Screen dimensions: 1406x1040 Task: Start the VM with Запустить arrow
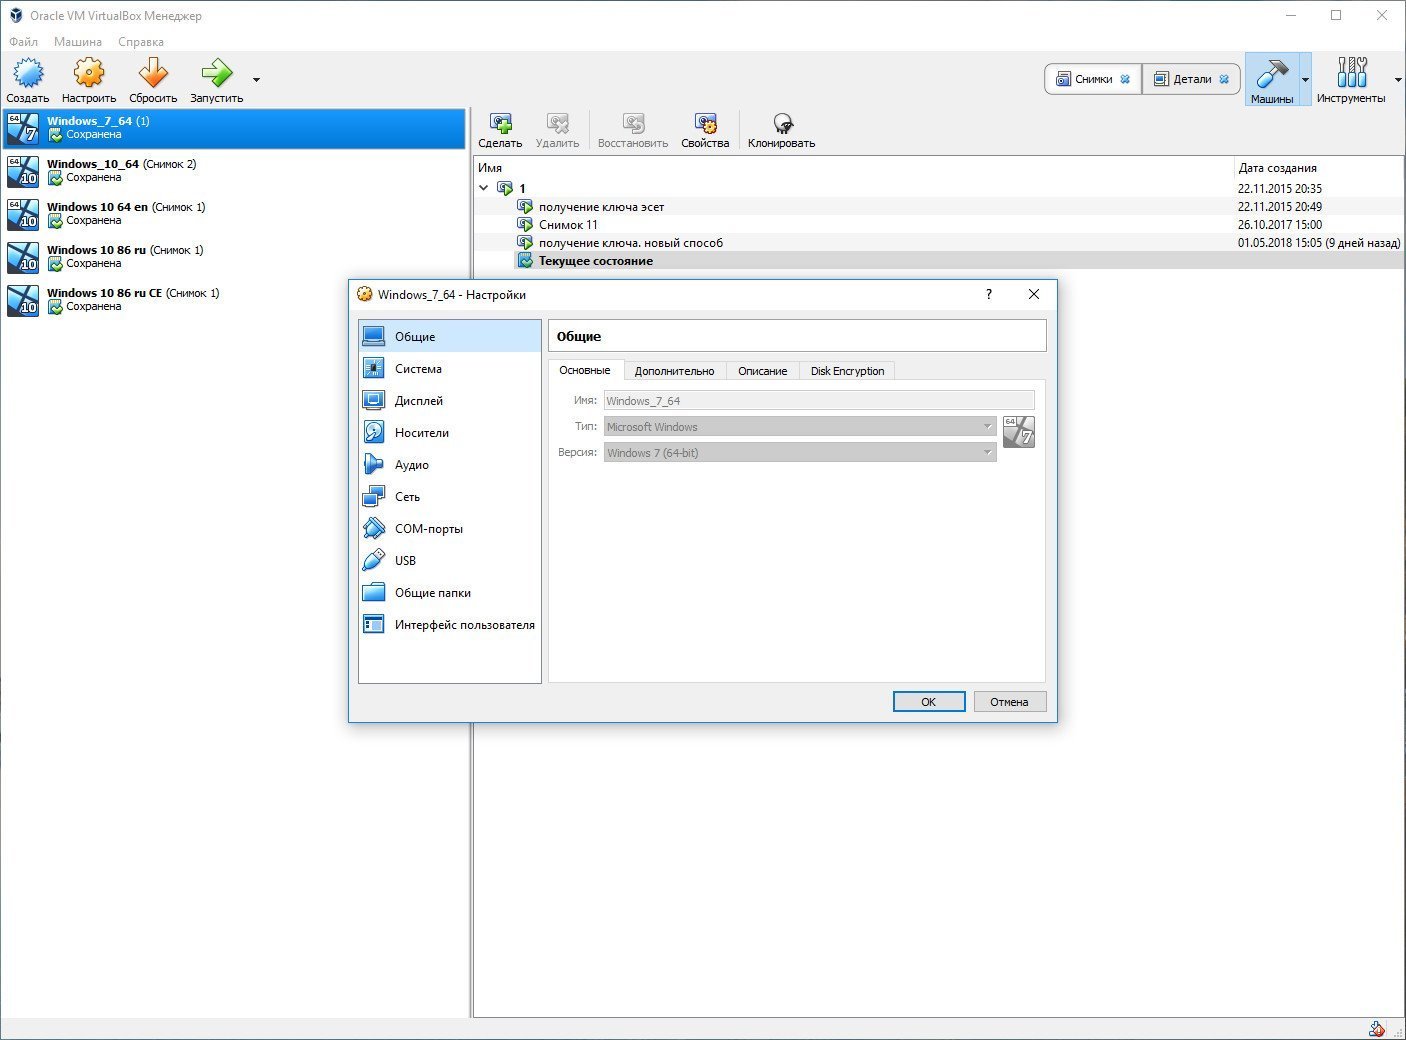click(x=216, y=73)
